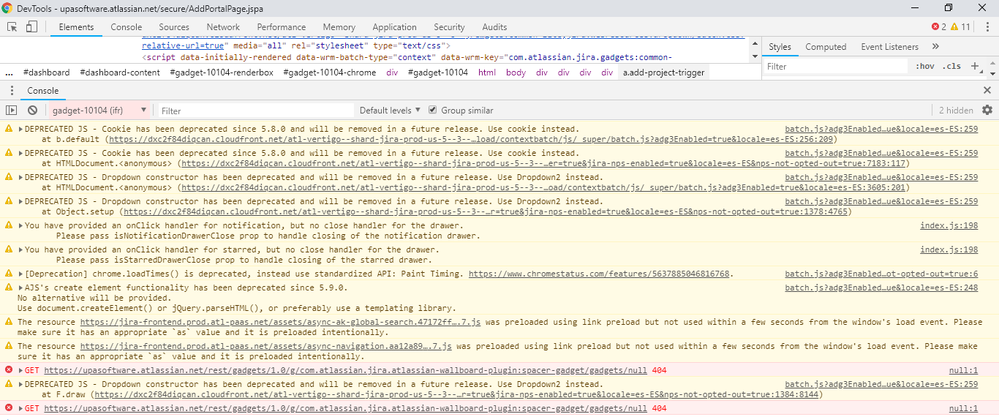Open the chromestatus.com features link

pos(600,274)
